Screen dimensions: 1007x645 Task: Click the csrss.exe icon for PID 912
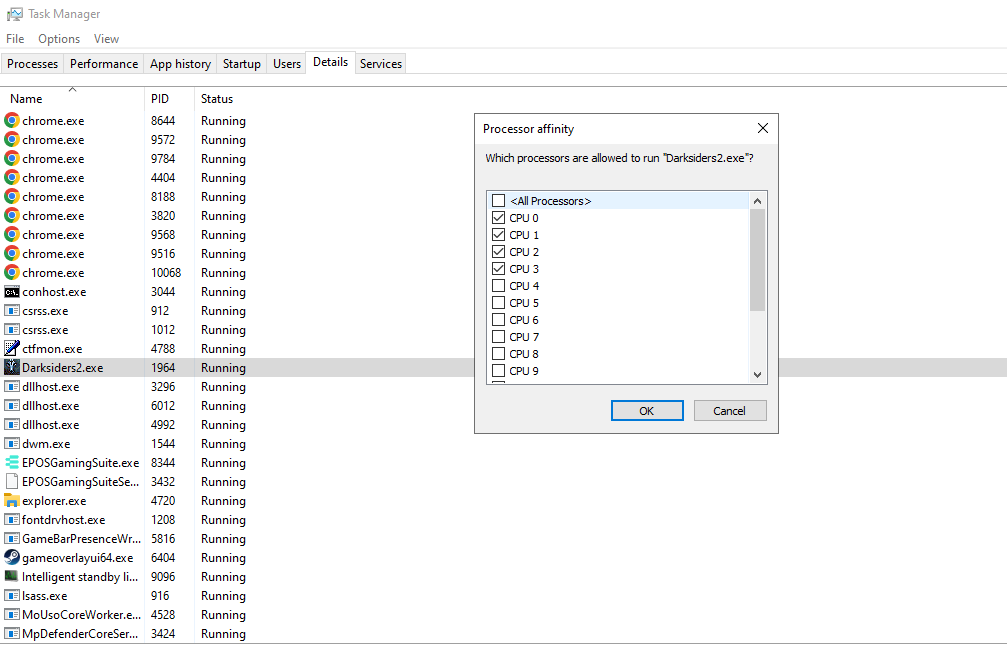(x=12, y=310)
